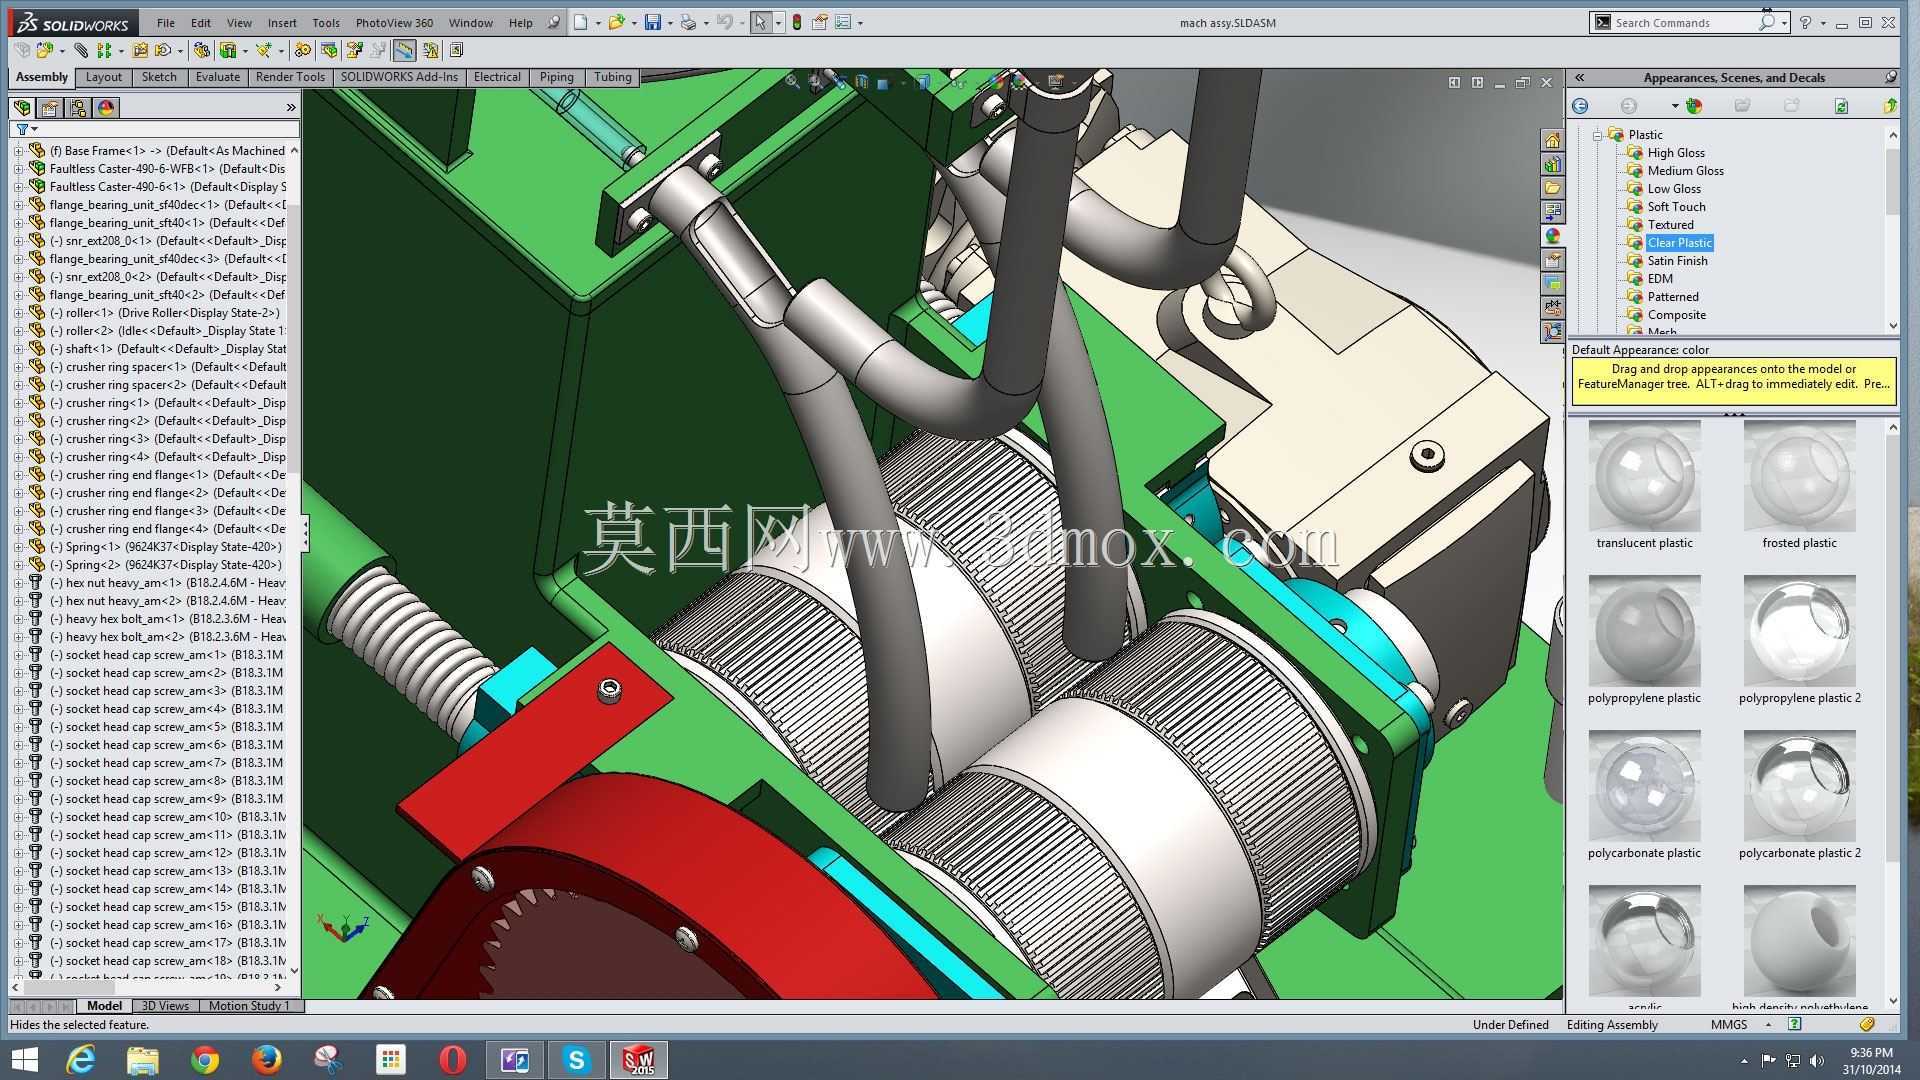Open PropertyManager tab icon
Screen dimensions: 1920x1080
50,107
